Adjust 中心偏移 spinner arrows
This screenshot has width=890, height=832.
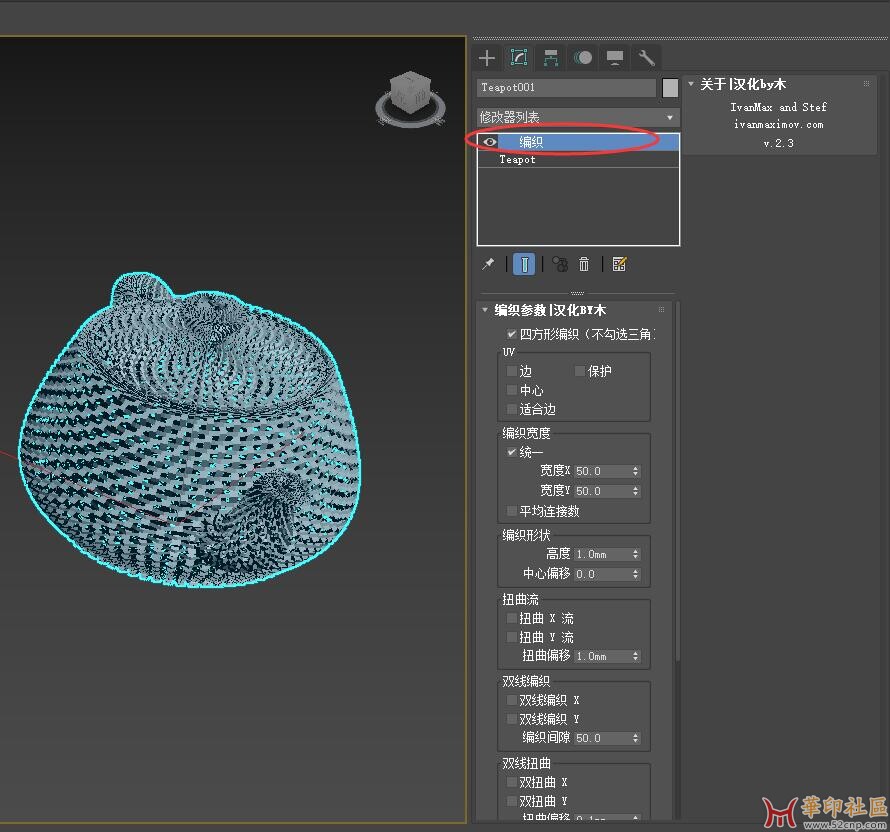point(636,574)
